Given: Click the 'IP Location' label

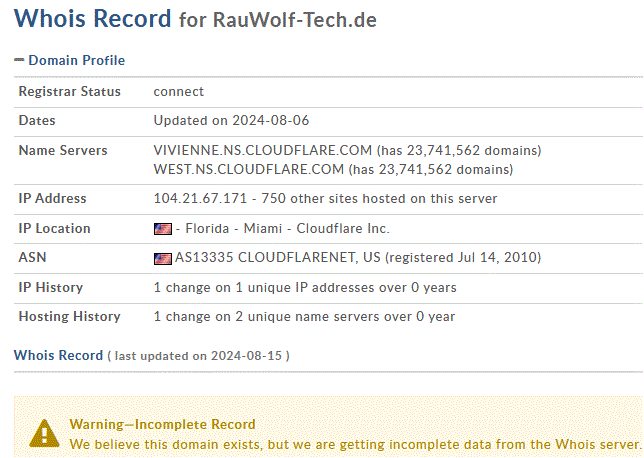Looking at the screenshot, I should (54, 228).
